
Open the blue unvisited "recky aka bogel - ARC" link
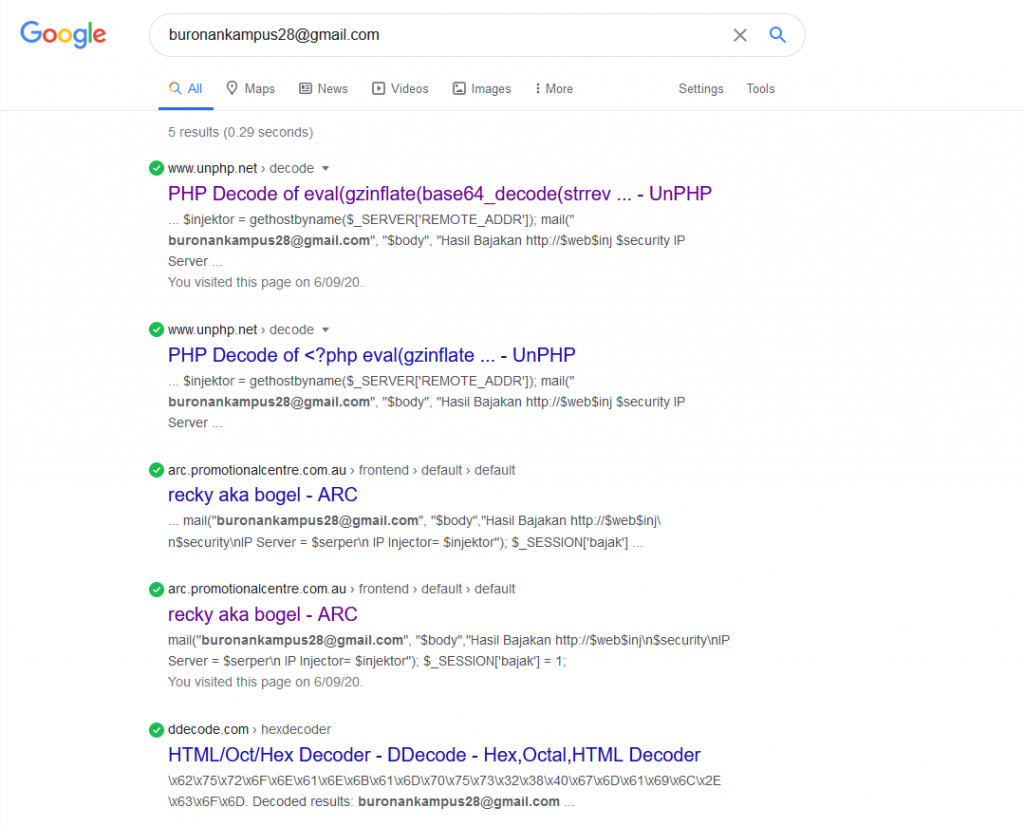click(x=263, y=495)
